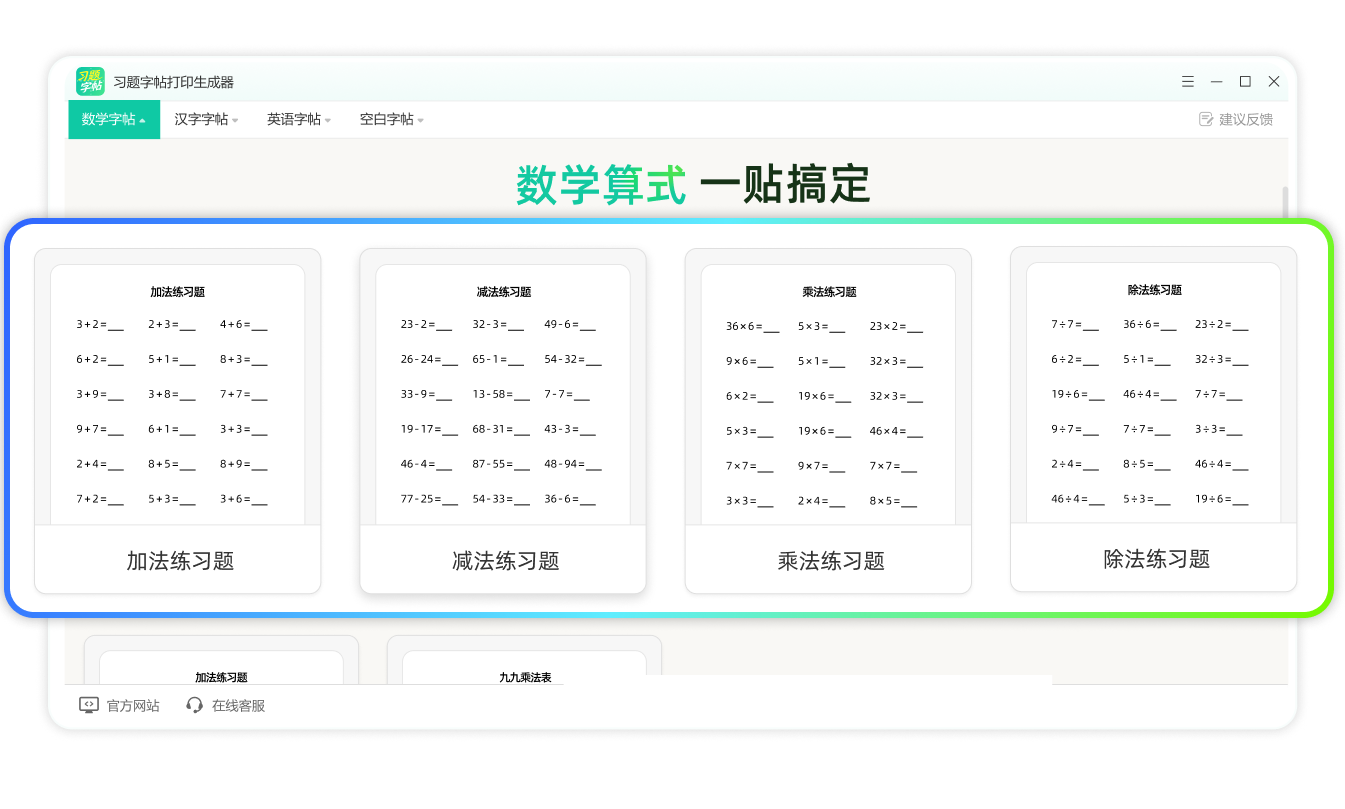Minimize the 习题字帖打印生成器 window

[1216, 81]
